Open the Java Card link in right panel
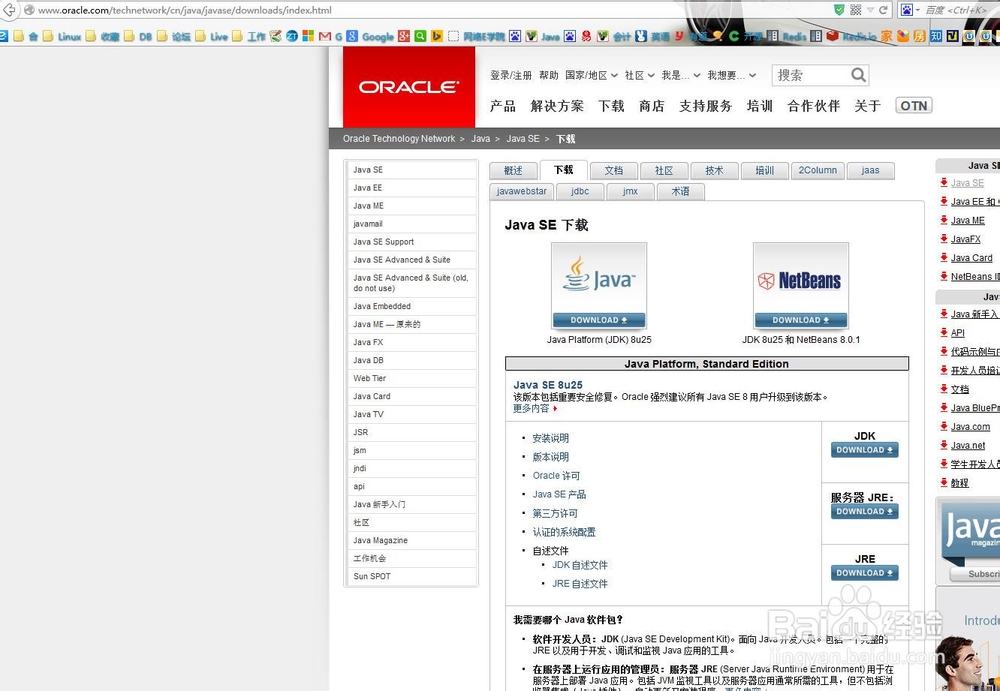Viewport: 1000px width, 691px height. click(x=971, y=258)
